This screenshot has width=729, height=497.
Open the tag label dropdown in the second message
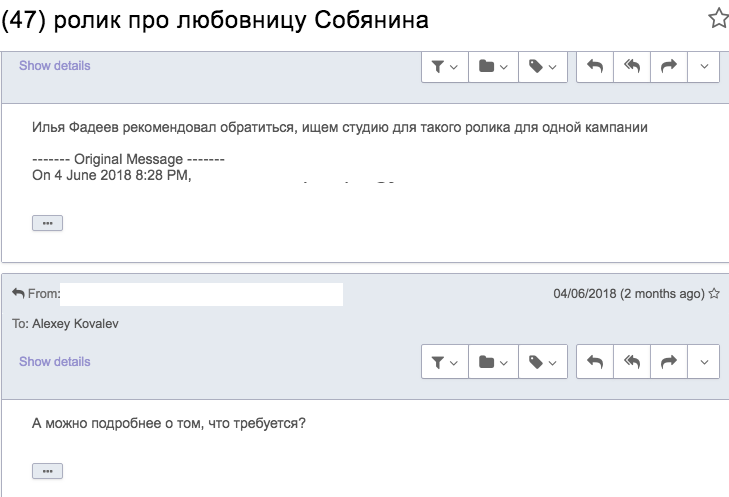[543, 362]
